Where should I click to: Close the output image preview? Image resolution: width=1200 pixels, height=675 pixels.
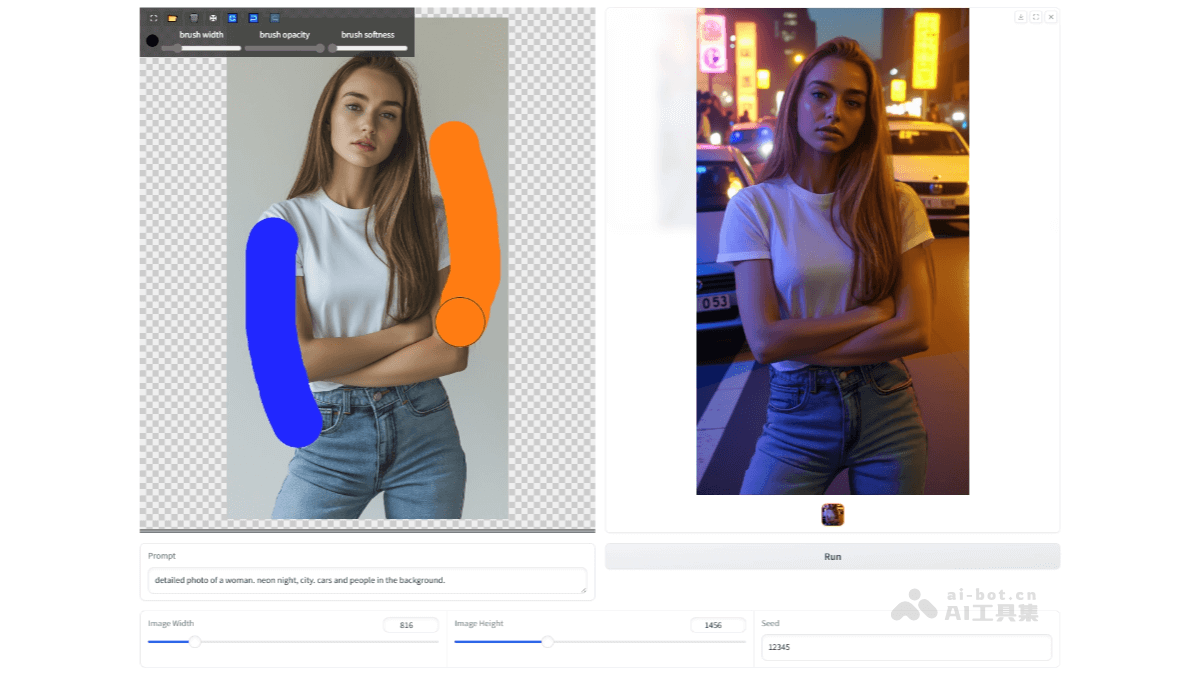1051,17
